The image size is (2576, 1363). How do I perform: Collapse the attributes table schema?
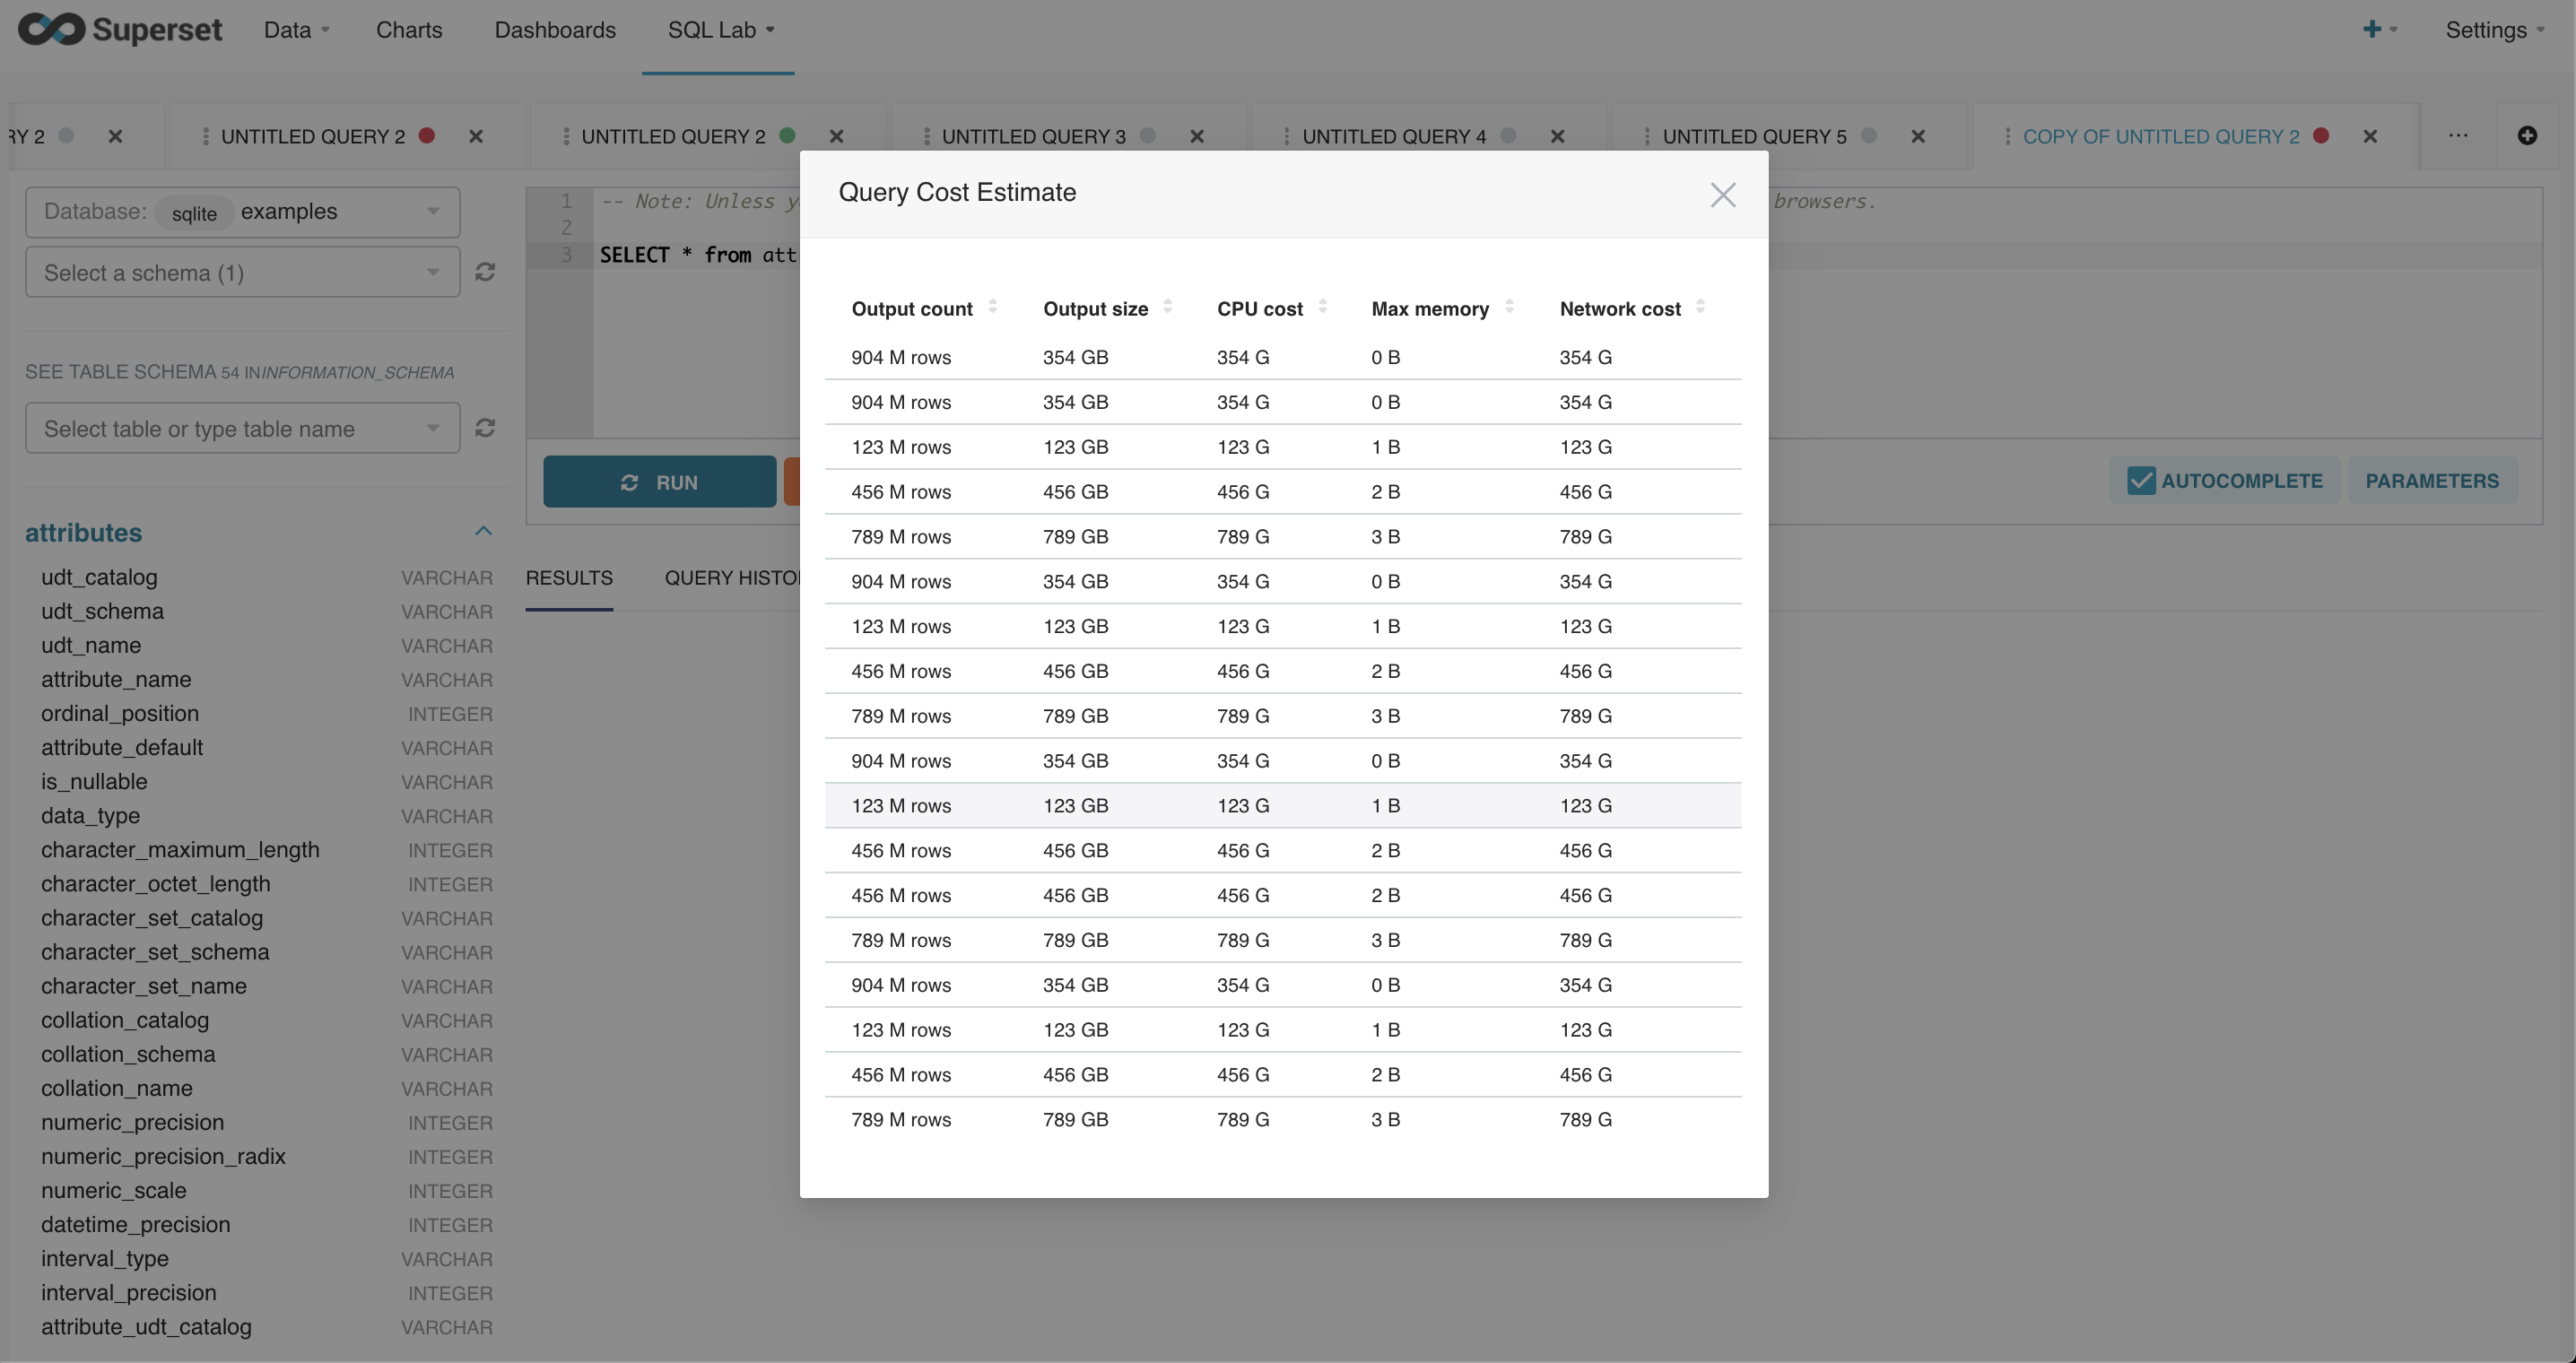483,531
